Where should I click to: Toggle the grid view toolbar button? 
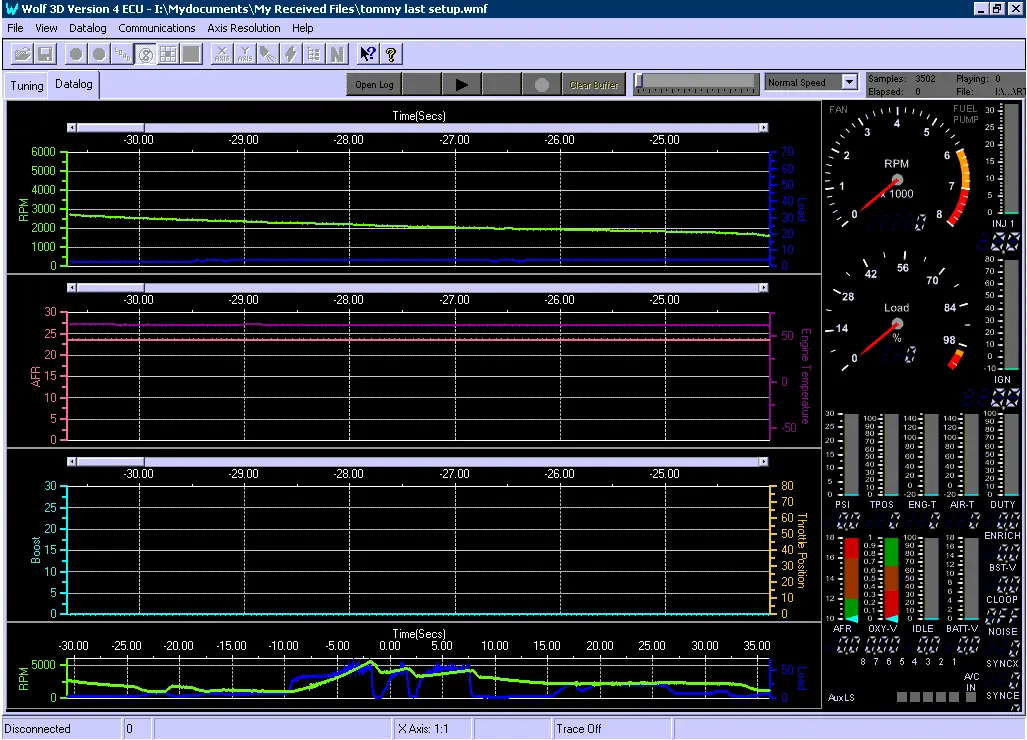point(168,54)
